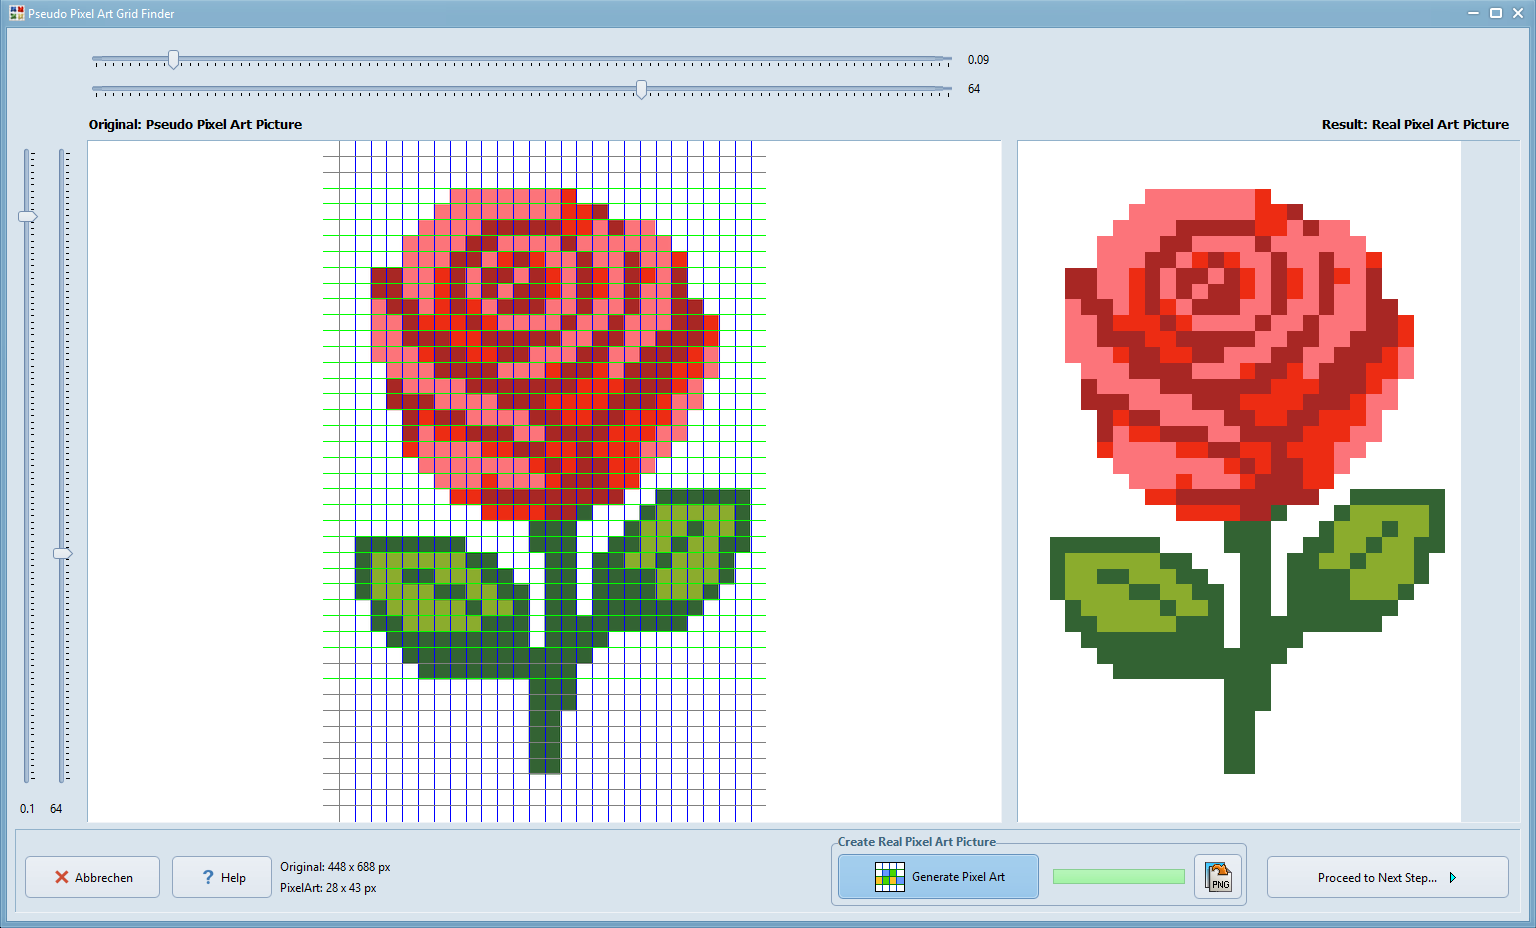Click the blue question mark Help icon
Viewport: 1536px width, 928px height.
coord(208,877)
